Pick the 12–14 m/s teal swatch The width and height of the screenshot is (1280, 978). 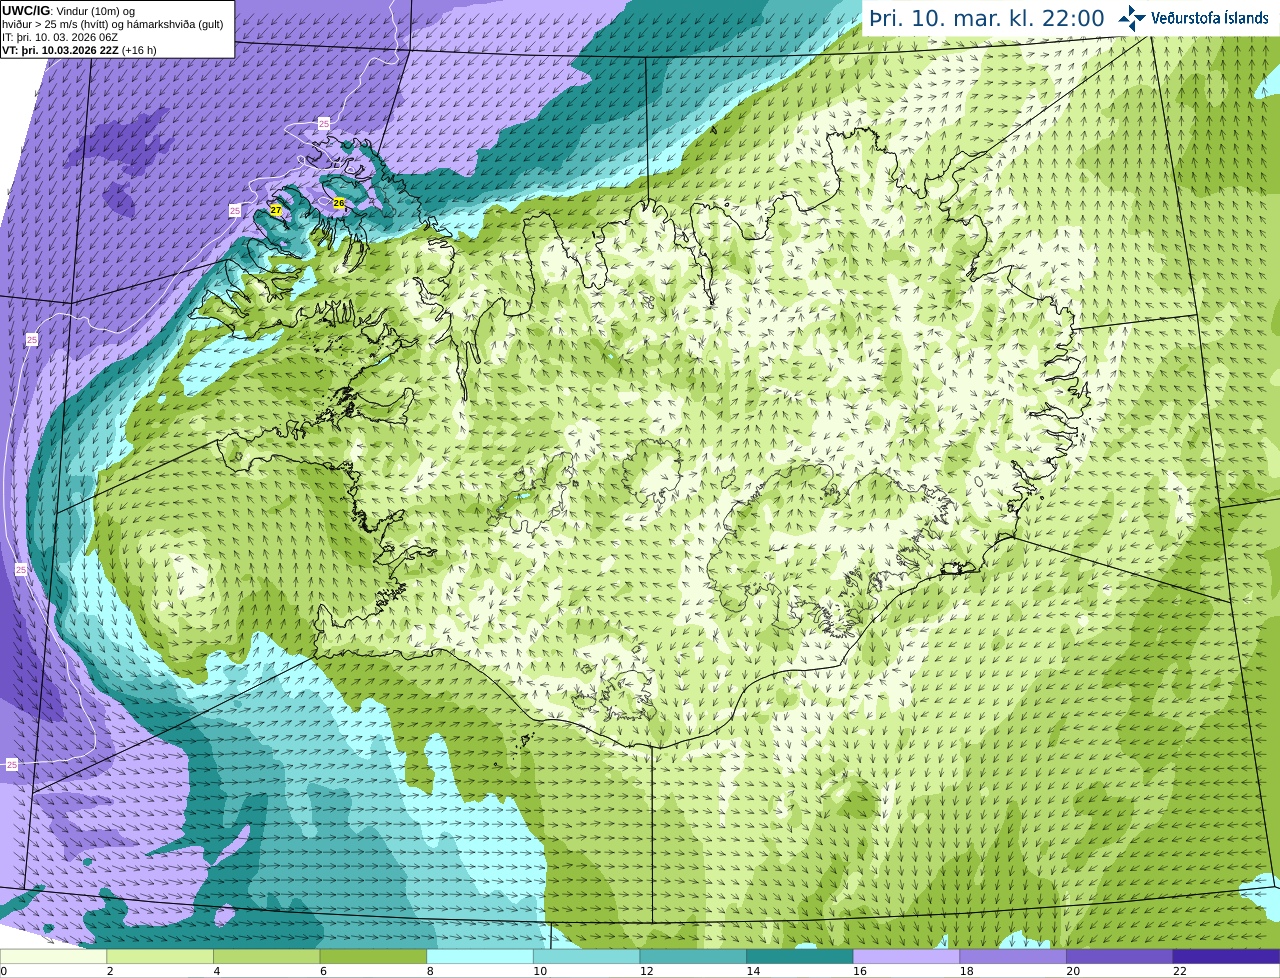pos(693,957)
